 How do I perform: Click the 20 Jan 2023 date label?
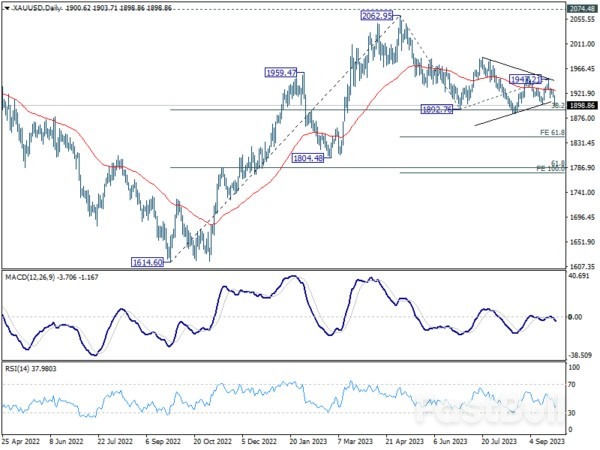pyautogui.click(x=308, y=441)
